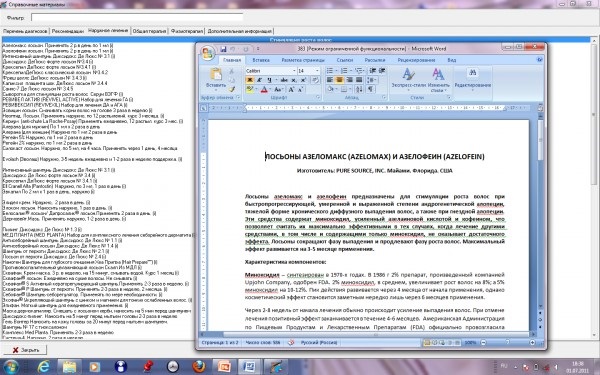Click the Save icon in Word quick access toolbar
Image resolution: width=600 pixels, height=375 pixels.
[x=223, y=49]
